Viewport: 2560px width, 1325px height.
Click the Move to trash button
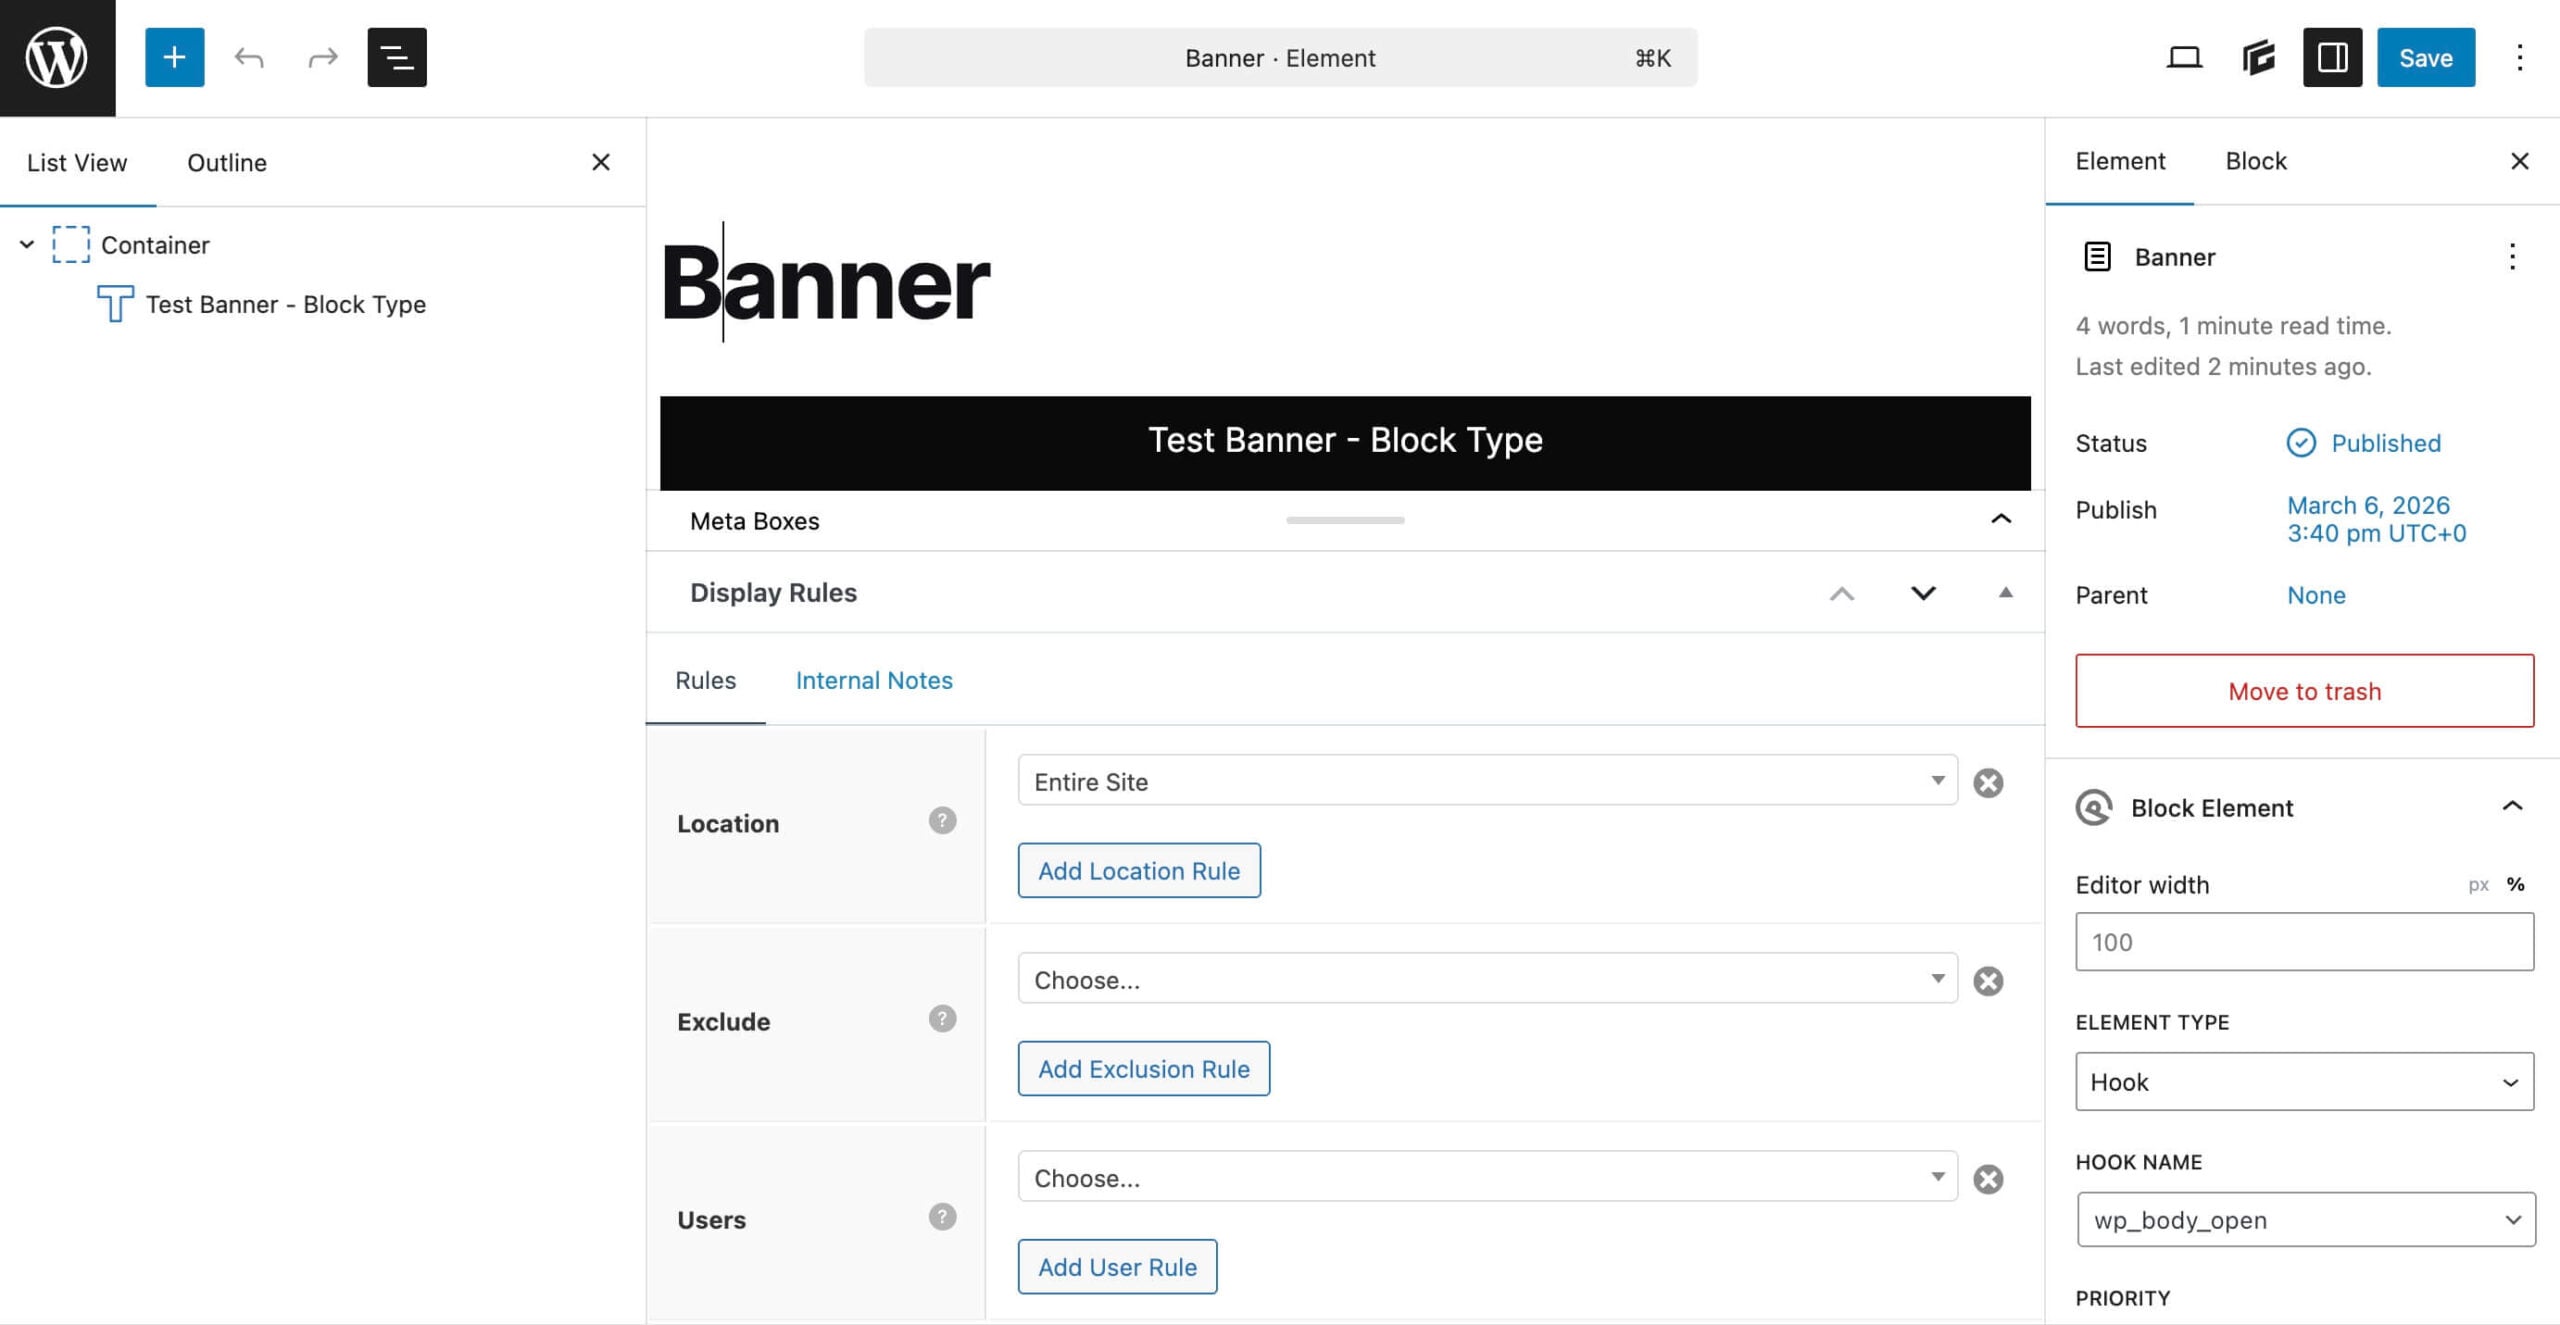tap(2304, 691)
